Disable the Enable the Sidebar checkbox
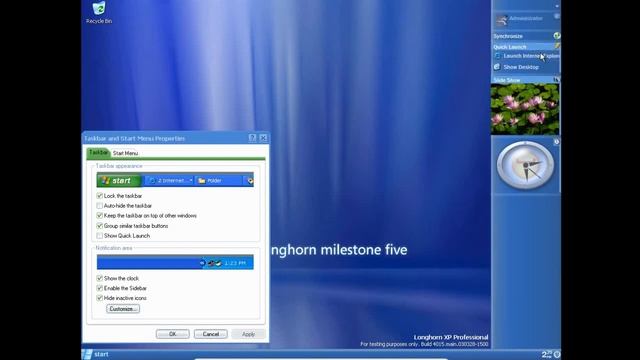The image size is (640, 360). (x=99, y=288)
